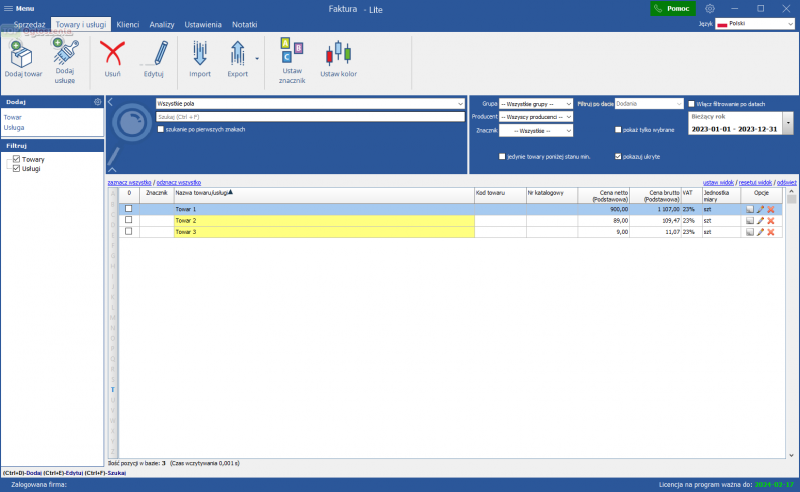Open the Język language dropdown

(755, 23)
